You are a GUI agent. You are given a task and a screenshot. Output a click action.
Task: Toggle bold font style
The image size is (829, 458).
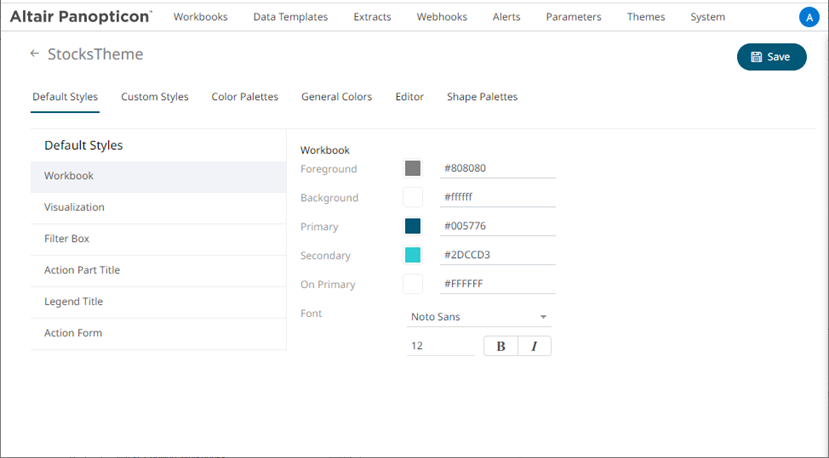501,346
